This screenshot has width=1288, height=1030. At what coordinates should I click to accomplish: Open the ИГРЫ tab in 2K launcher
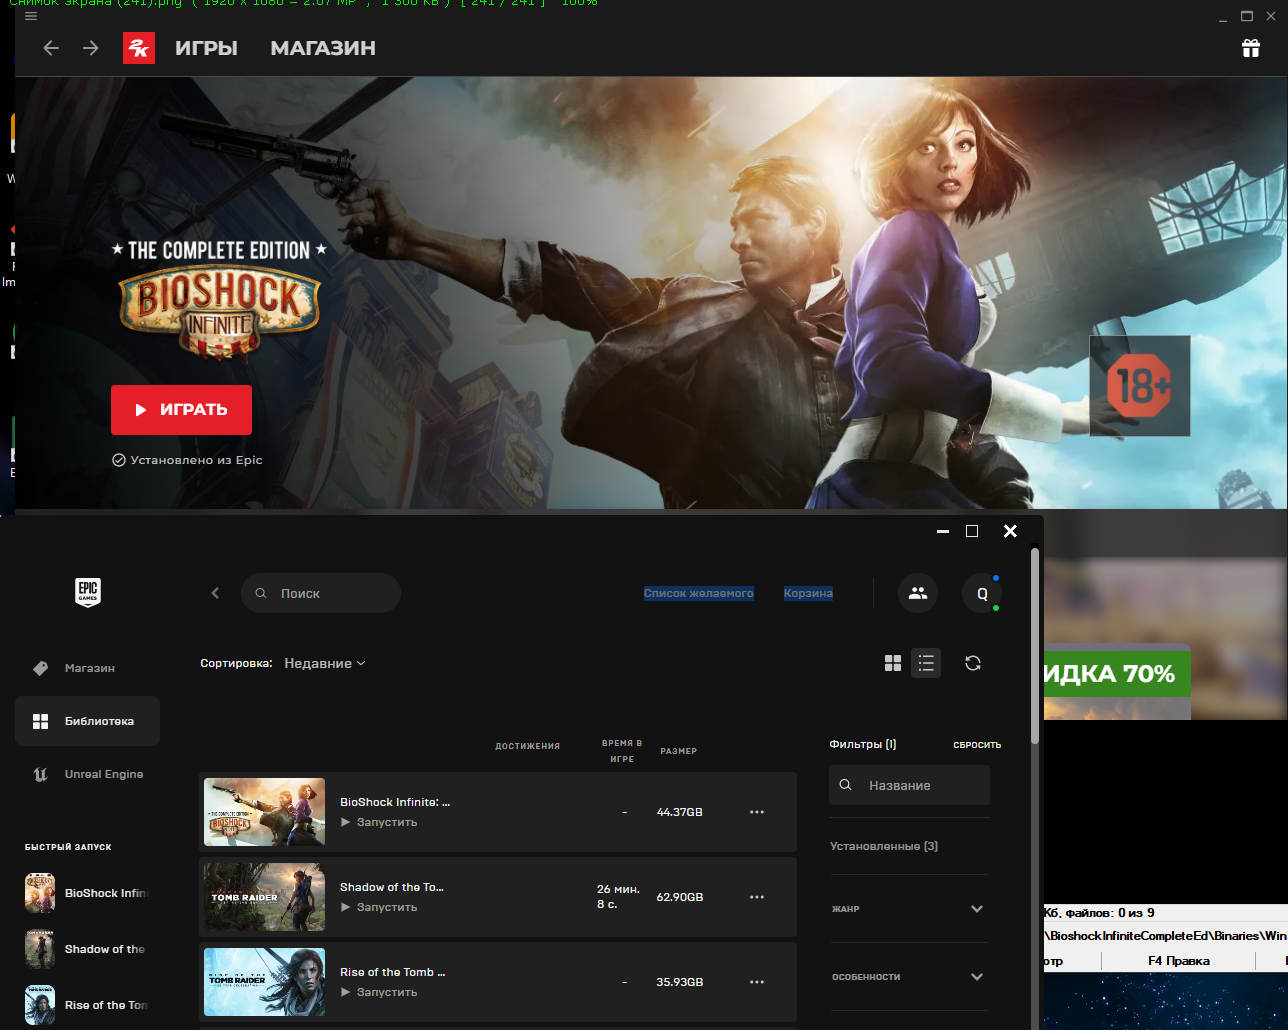pos(206,48)
